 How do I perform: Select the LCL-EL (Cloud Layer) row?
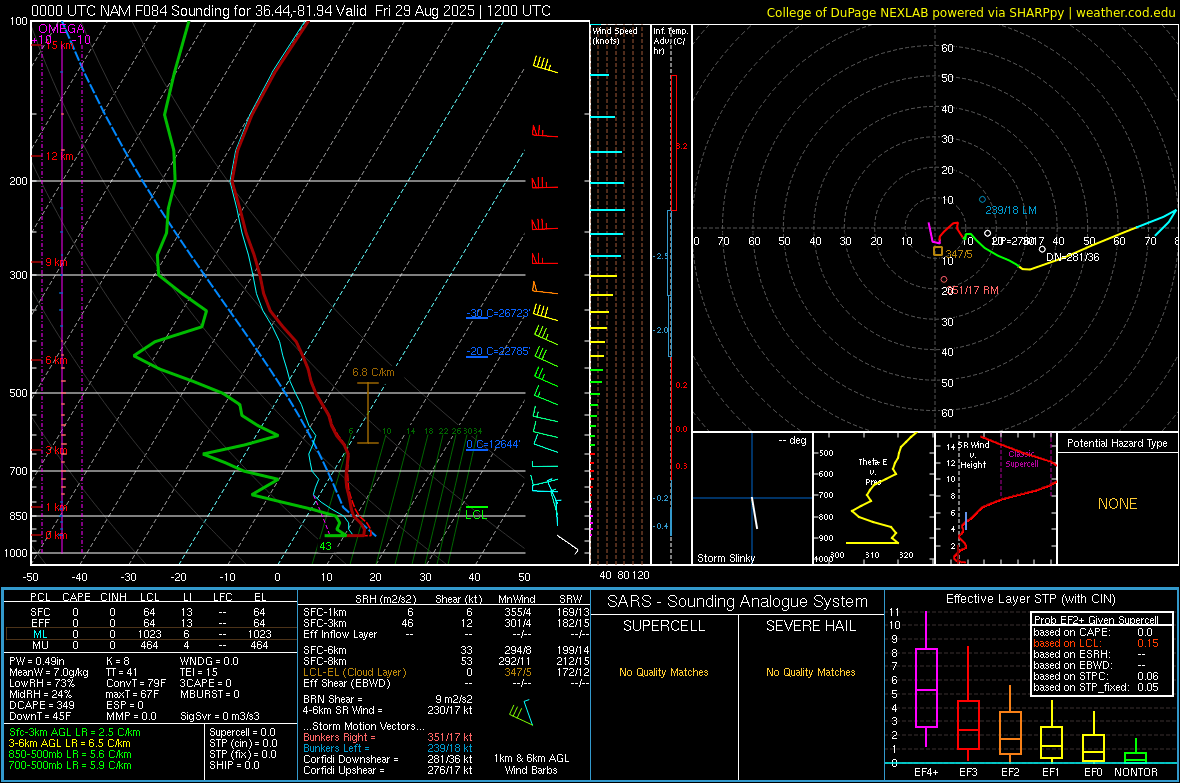pyautogui.click(x=446, y=672)
